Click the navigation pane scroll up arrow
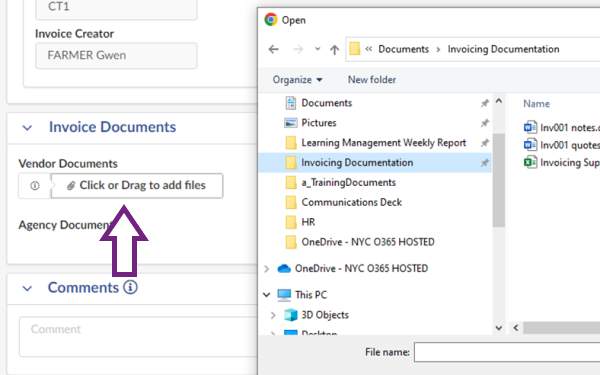This screenshot has width=600, height=375. tap(499, 101)
